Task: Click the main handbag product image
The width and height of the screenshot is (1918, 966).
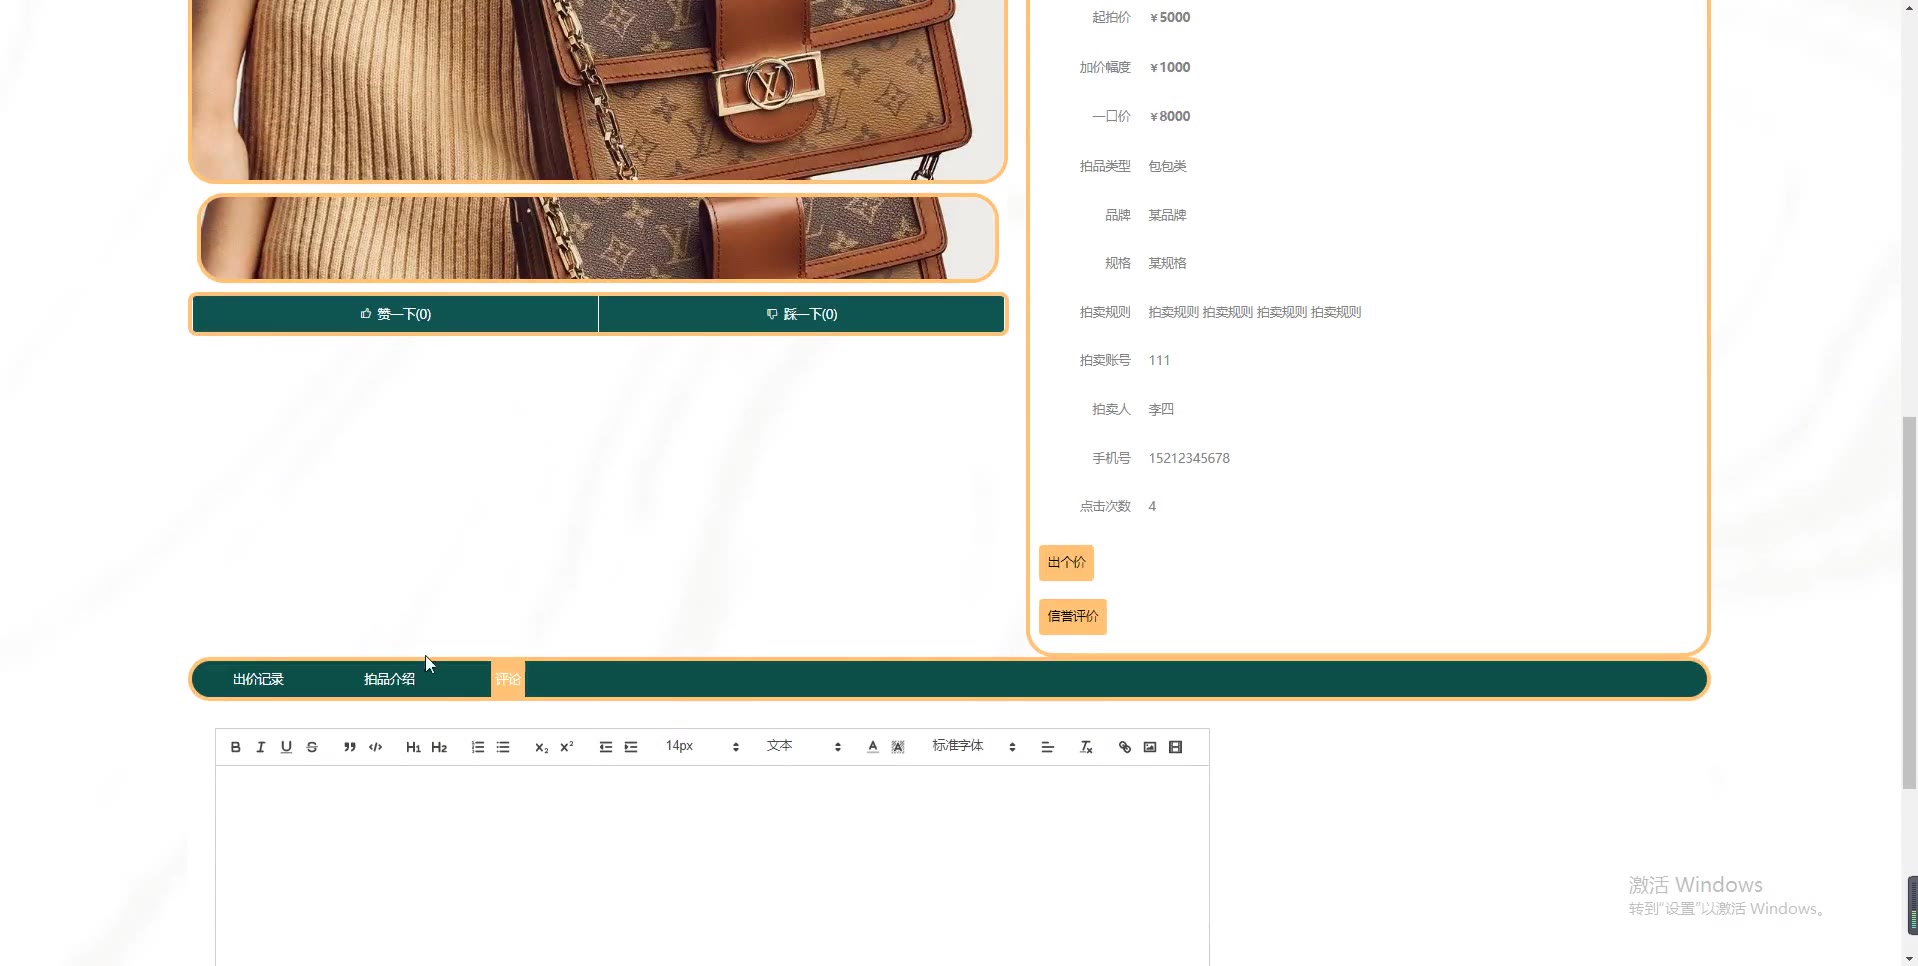Action: (598, 89)
